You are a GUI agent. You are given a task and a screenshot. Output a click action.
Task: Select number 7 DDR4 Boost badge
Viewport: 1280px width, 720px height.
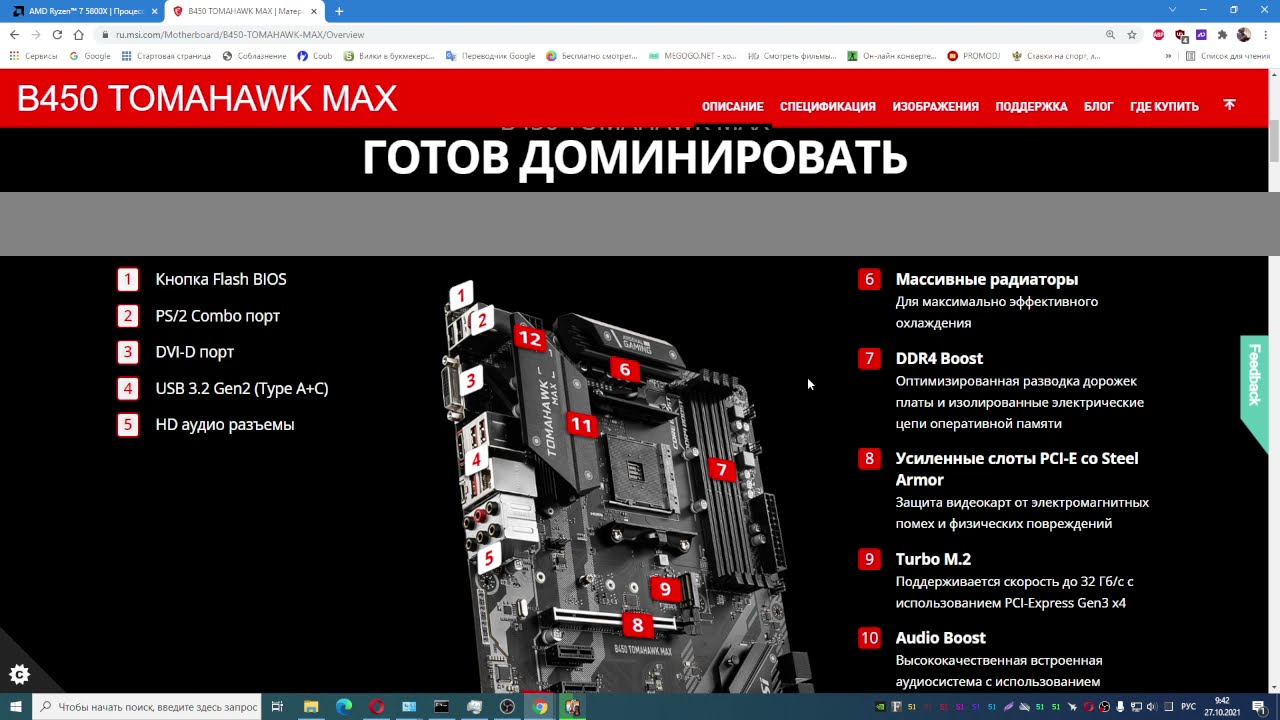point(869,358)
